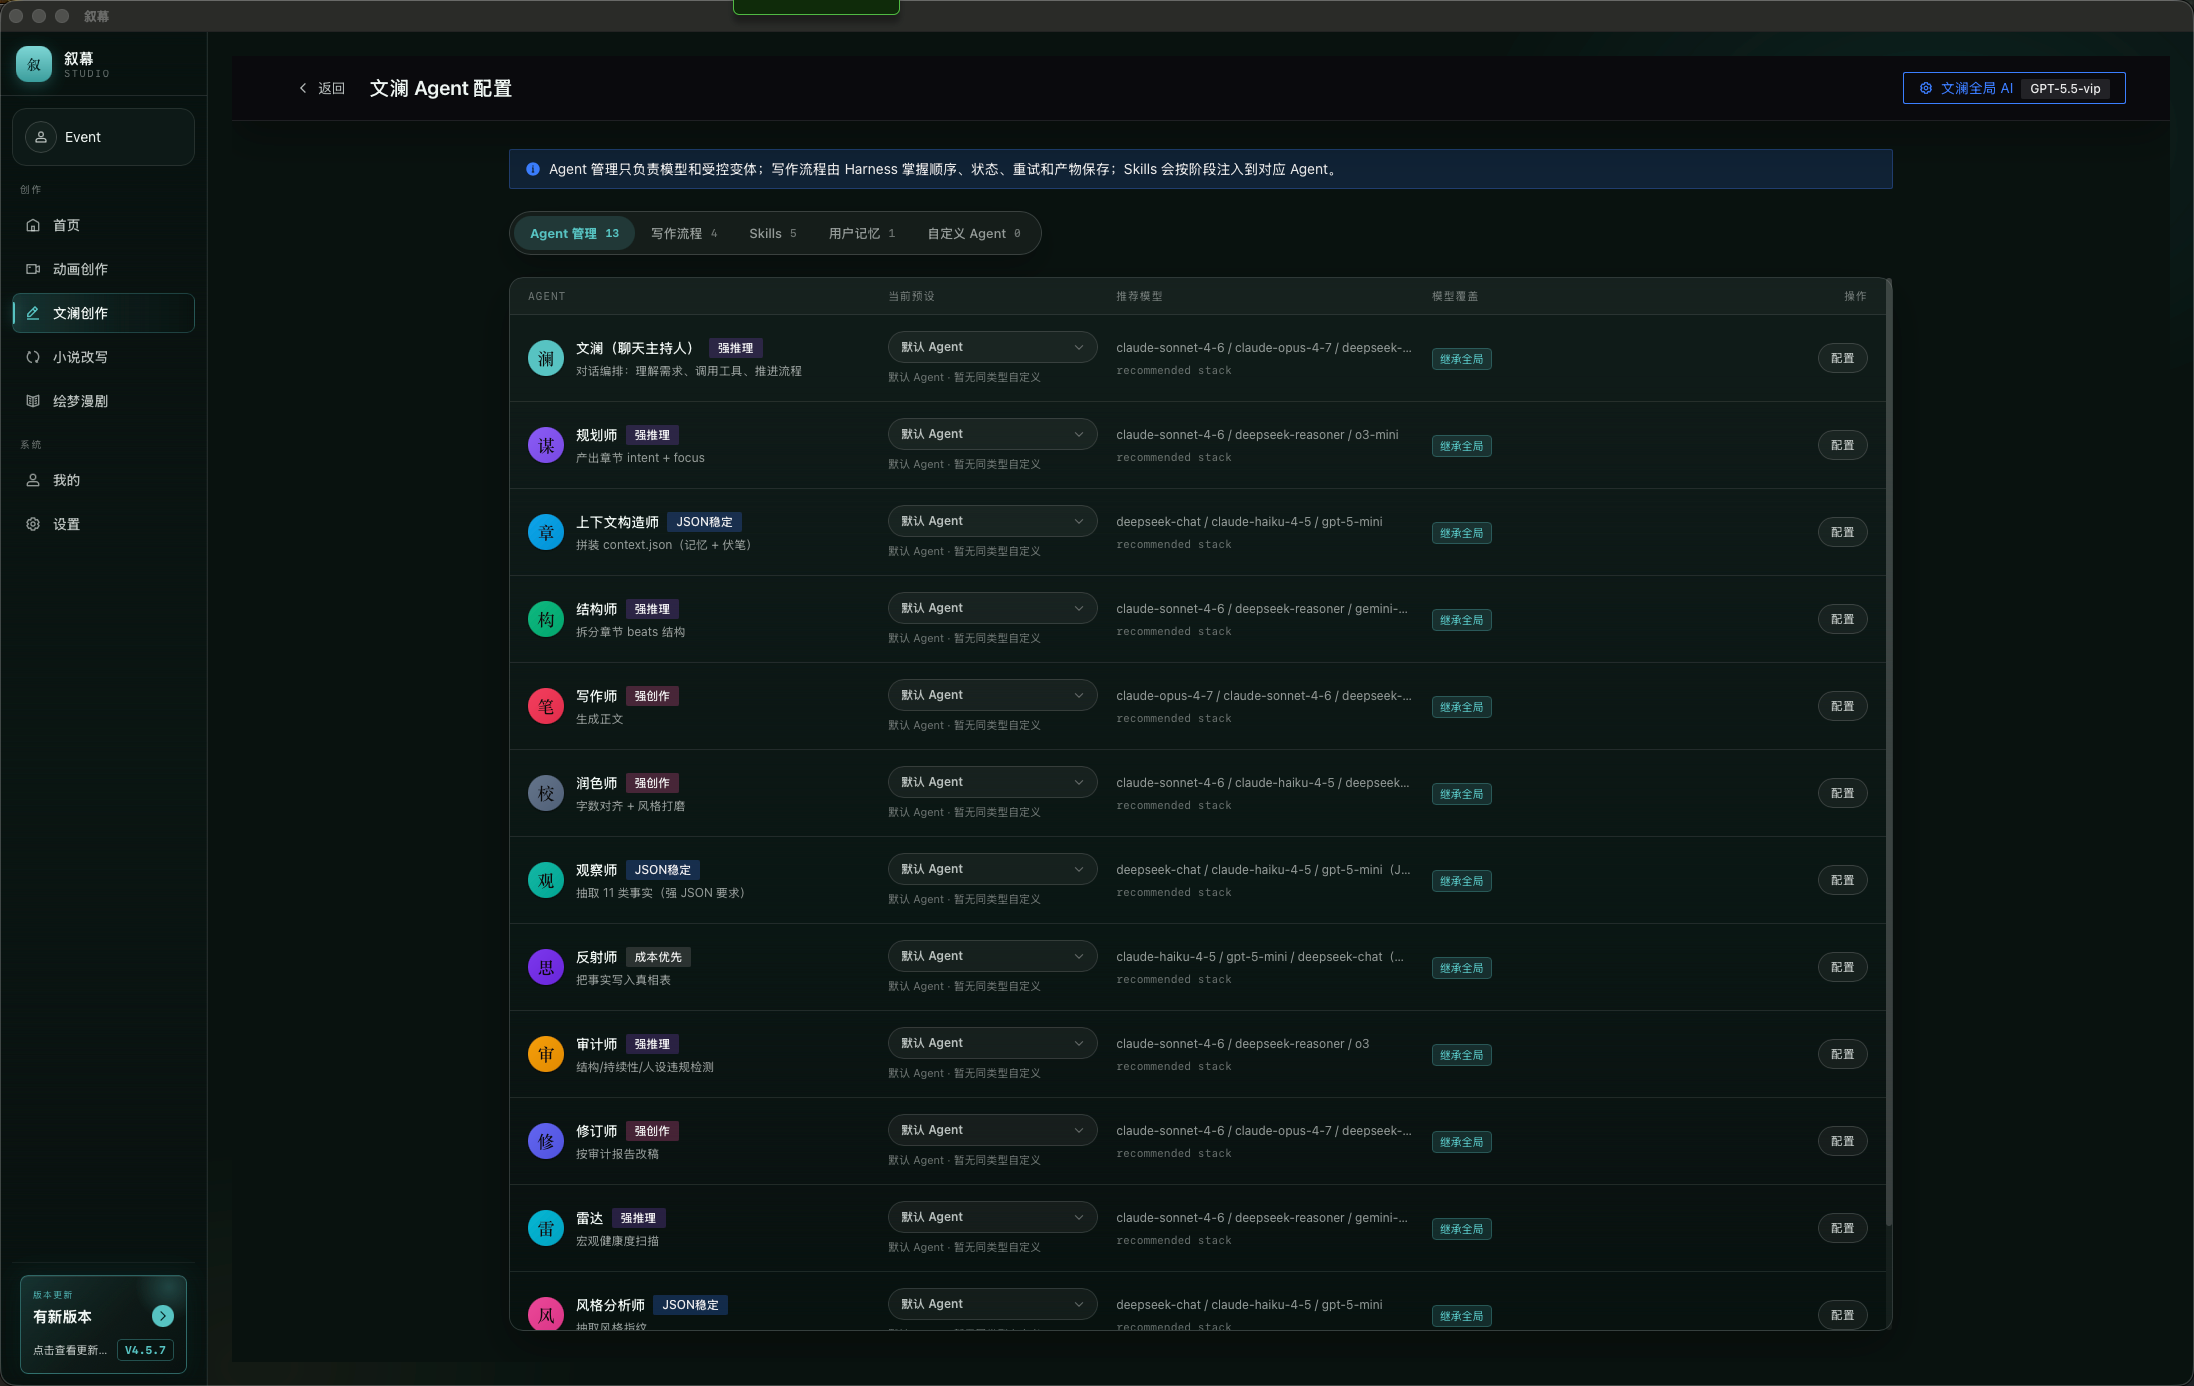Click the 首页 home icon
The image size is (2194, 1386).
point(33,225)
